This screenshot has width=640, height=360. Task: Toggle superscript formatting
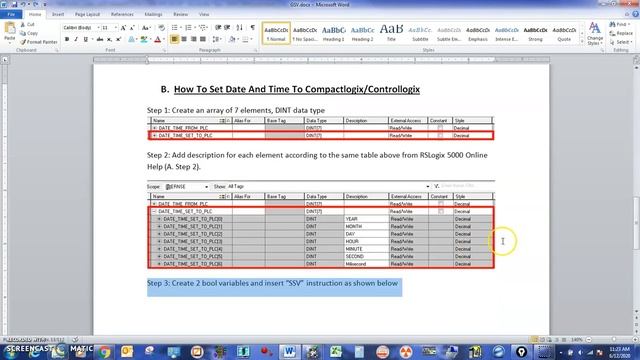coord(118,39)
